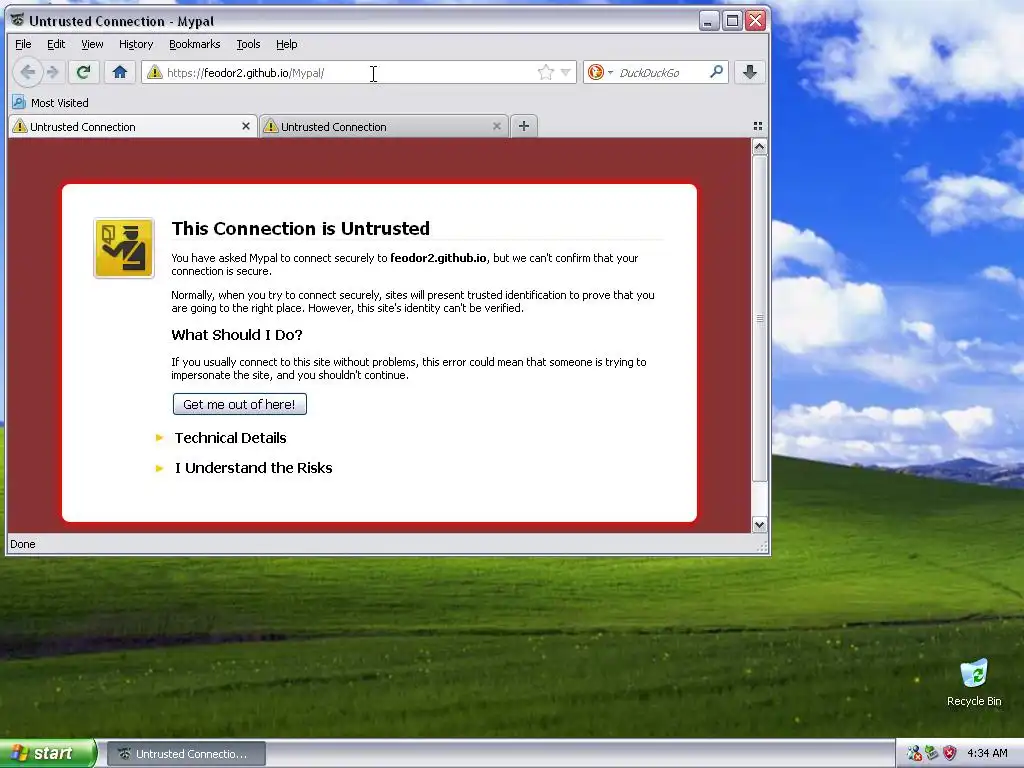Close the Mypal window
The width and height of the screenshot is (1024, 768).
756,21
